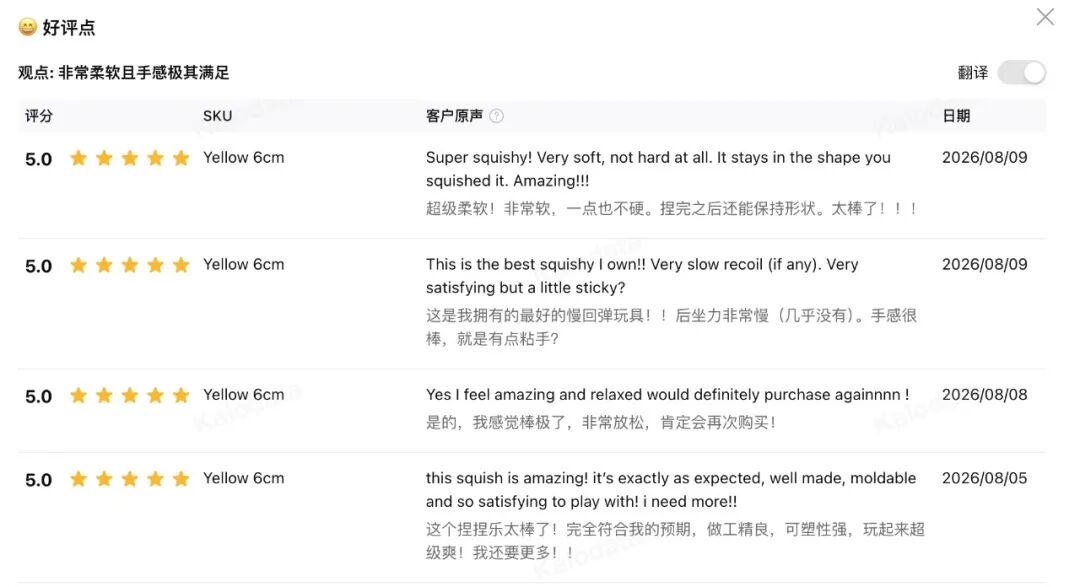The width and height of the screenshot is (1080, 587).
Task: Click 'Yes I feel amazing and relaxed' review
Action: point(667,395)
